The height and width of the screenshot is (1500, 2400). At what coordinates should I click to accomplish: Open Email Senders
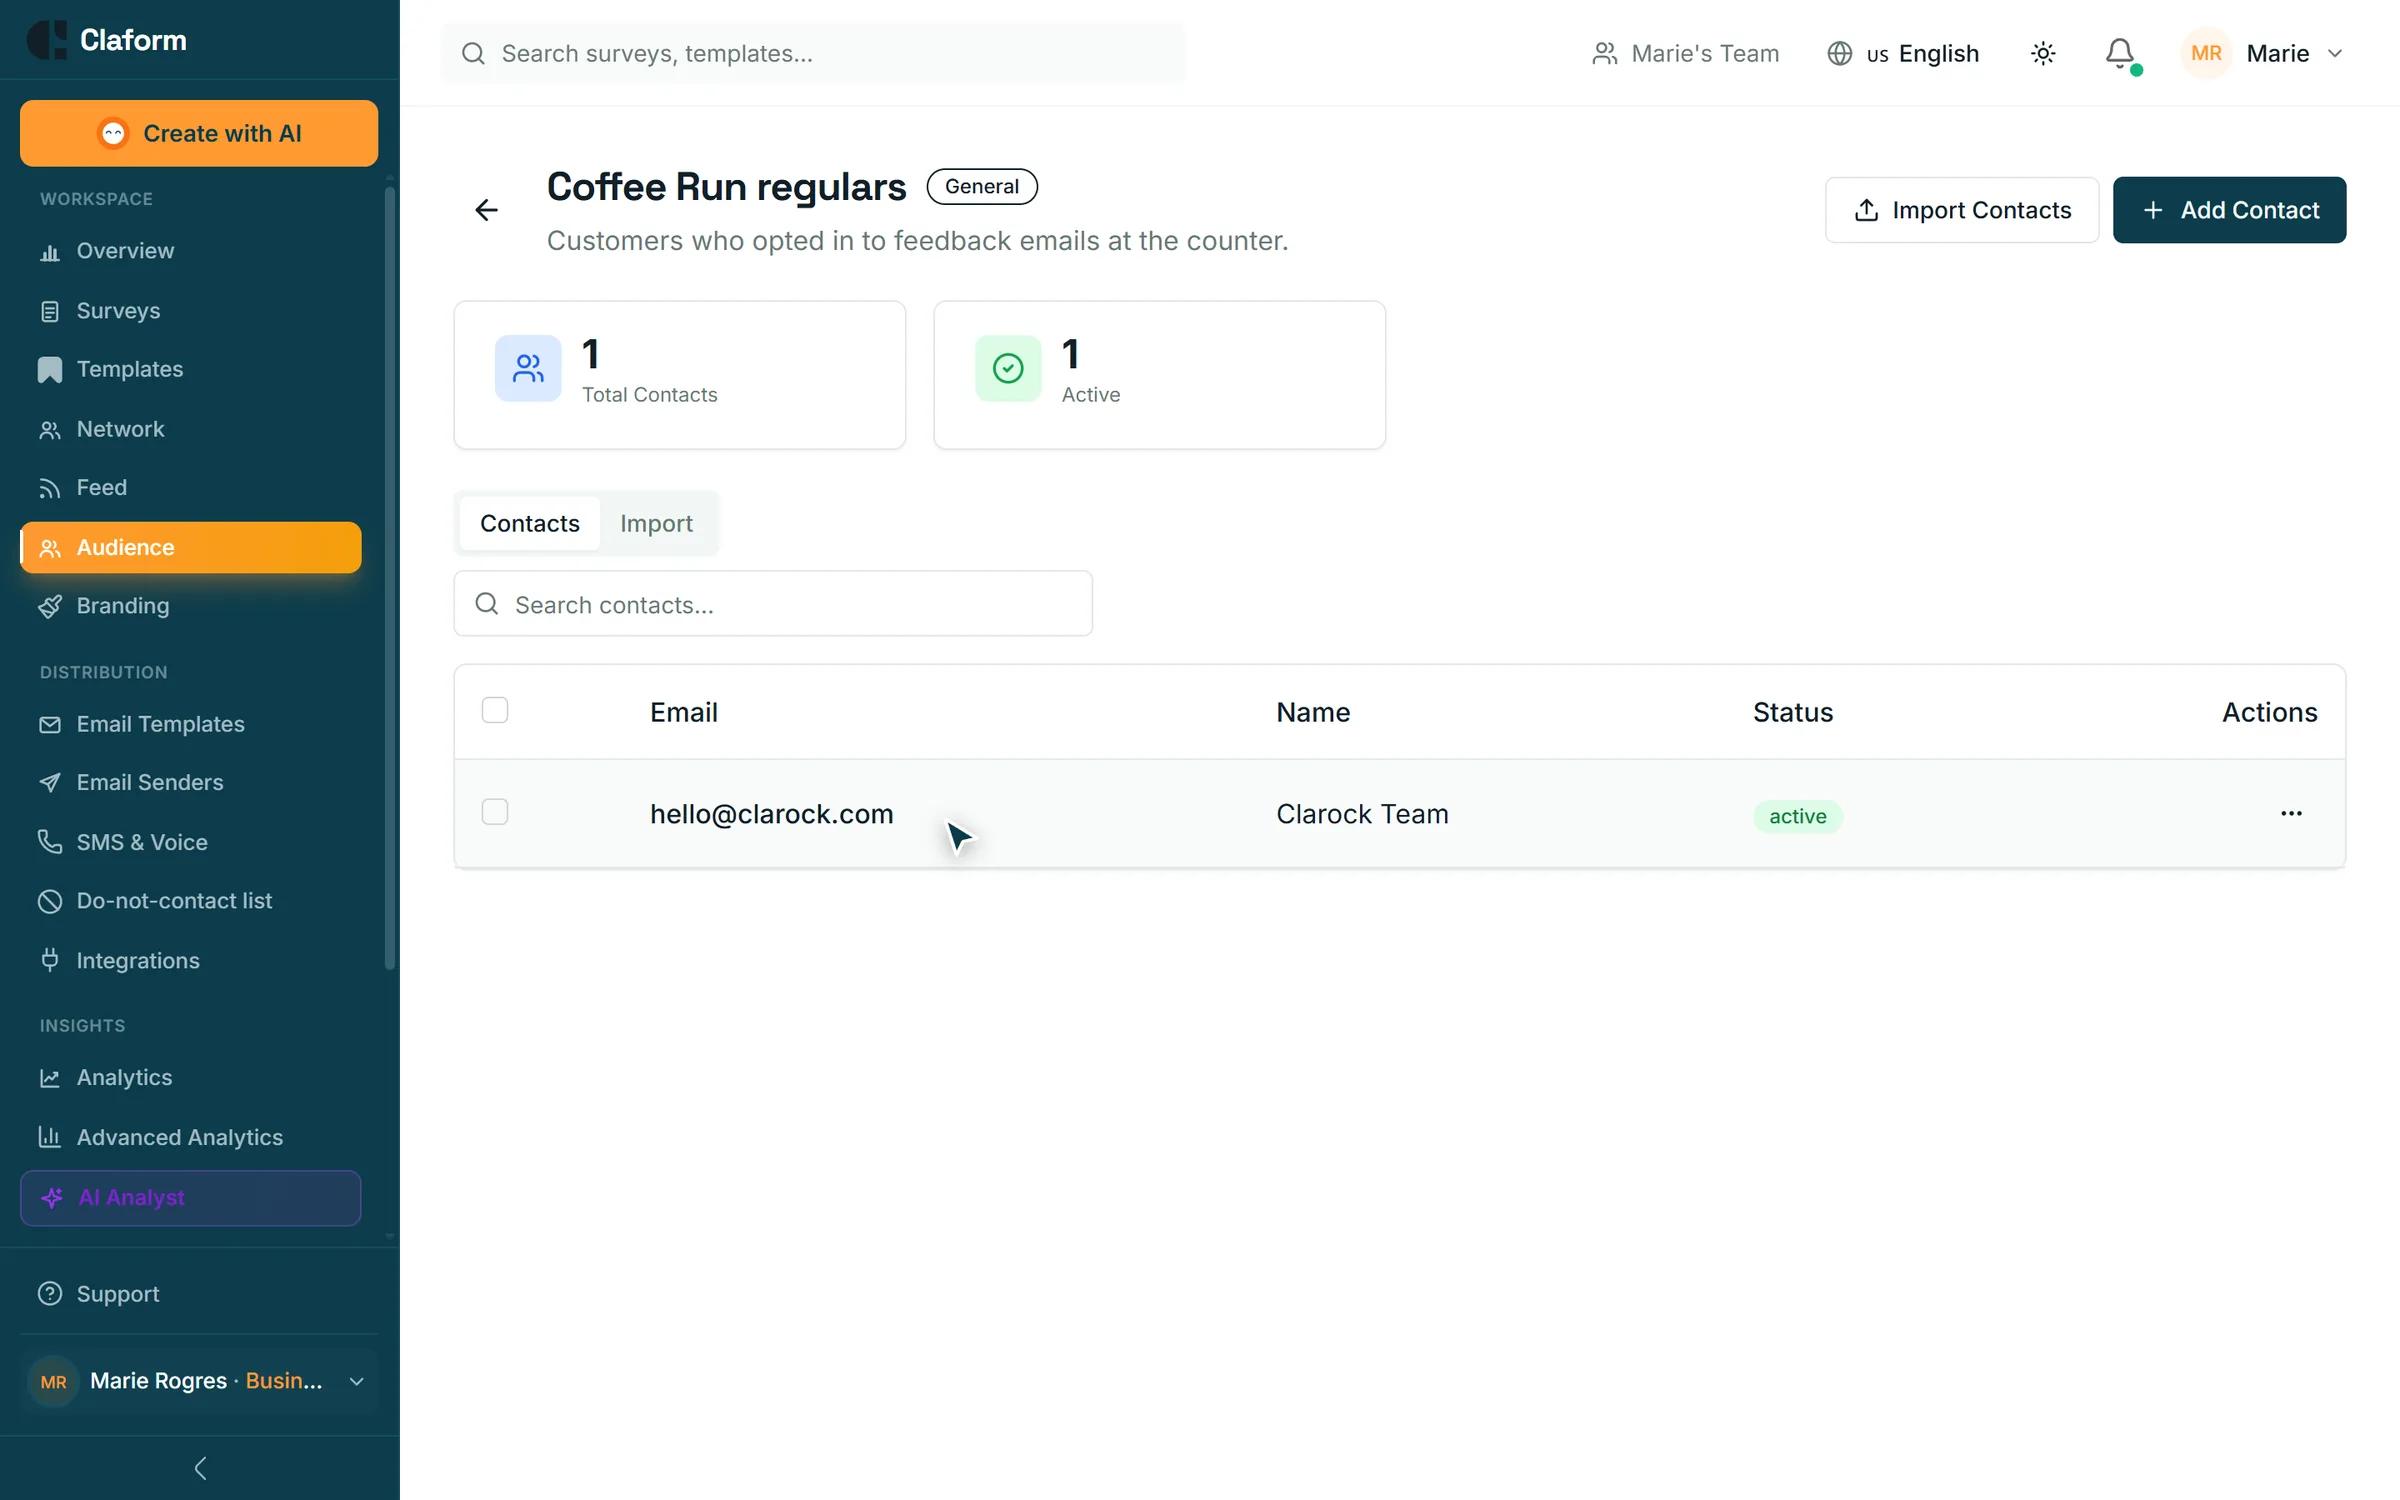[x=190, y=782]
